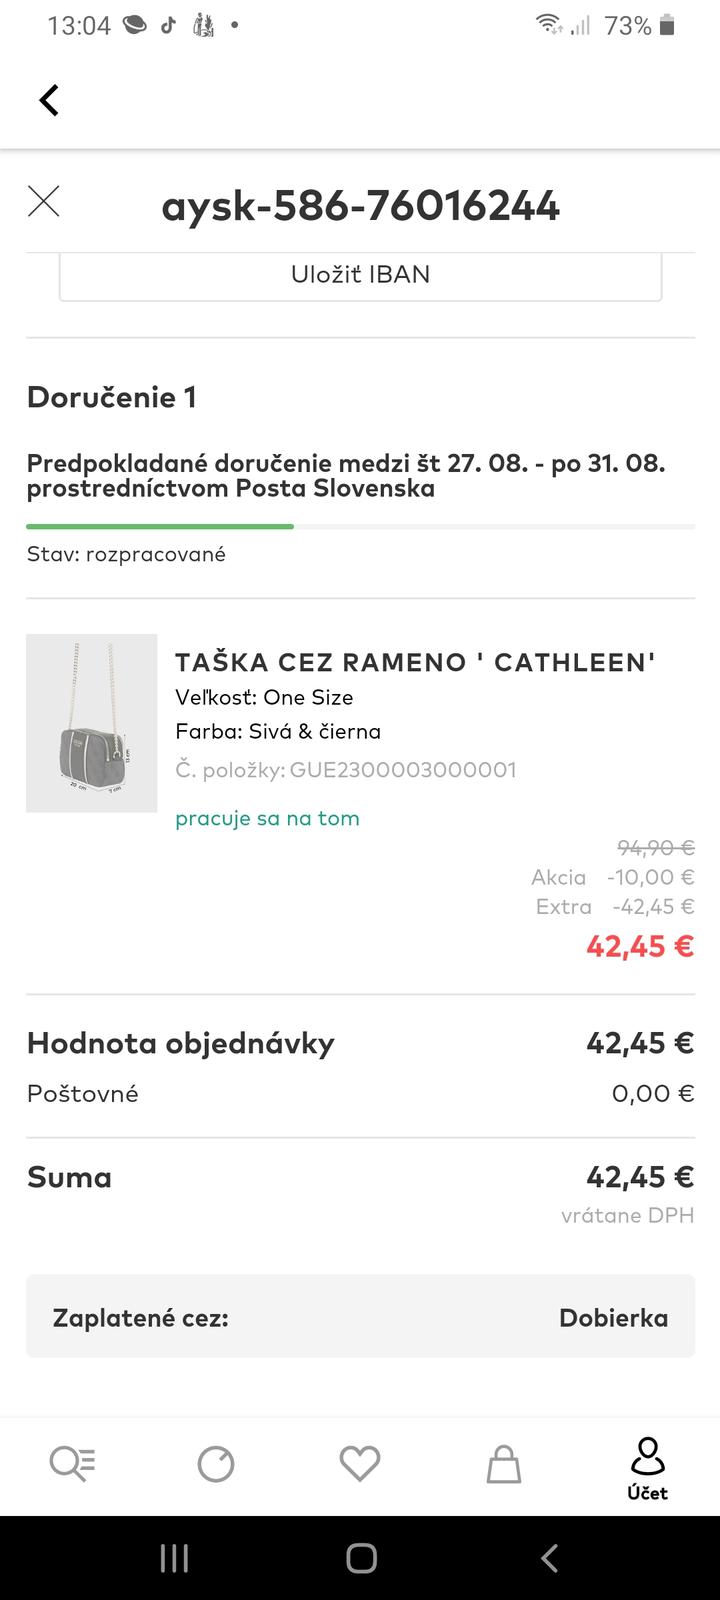Open the search tab in bottom bar
The height and width of the screenshot is (1600, 720).
[x=72, y=1465]
